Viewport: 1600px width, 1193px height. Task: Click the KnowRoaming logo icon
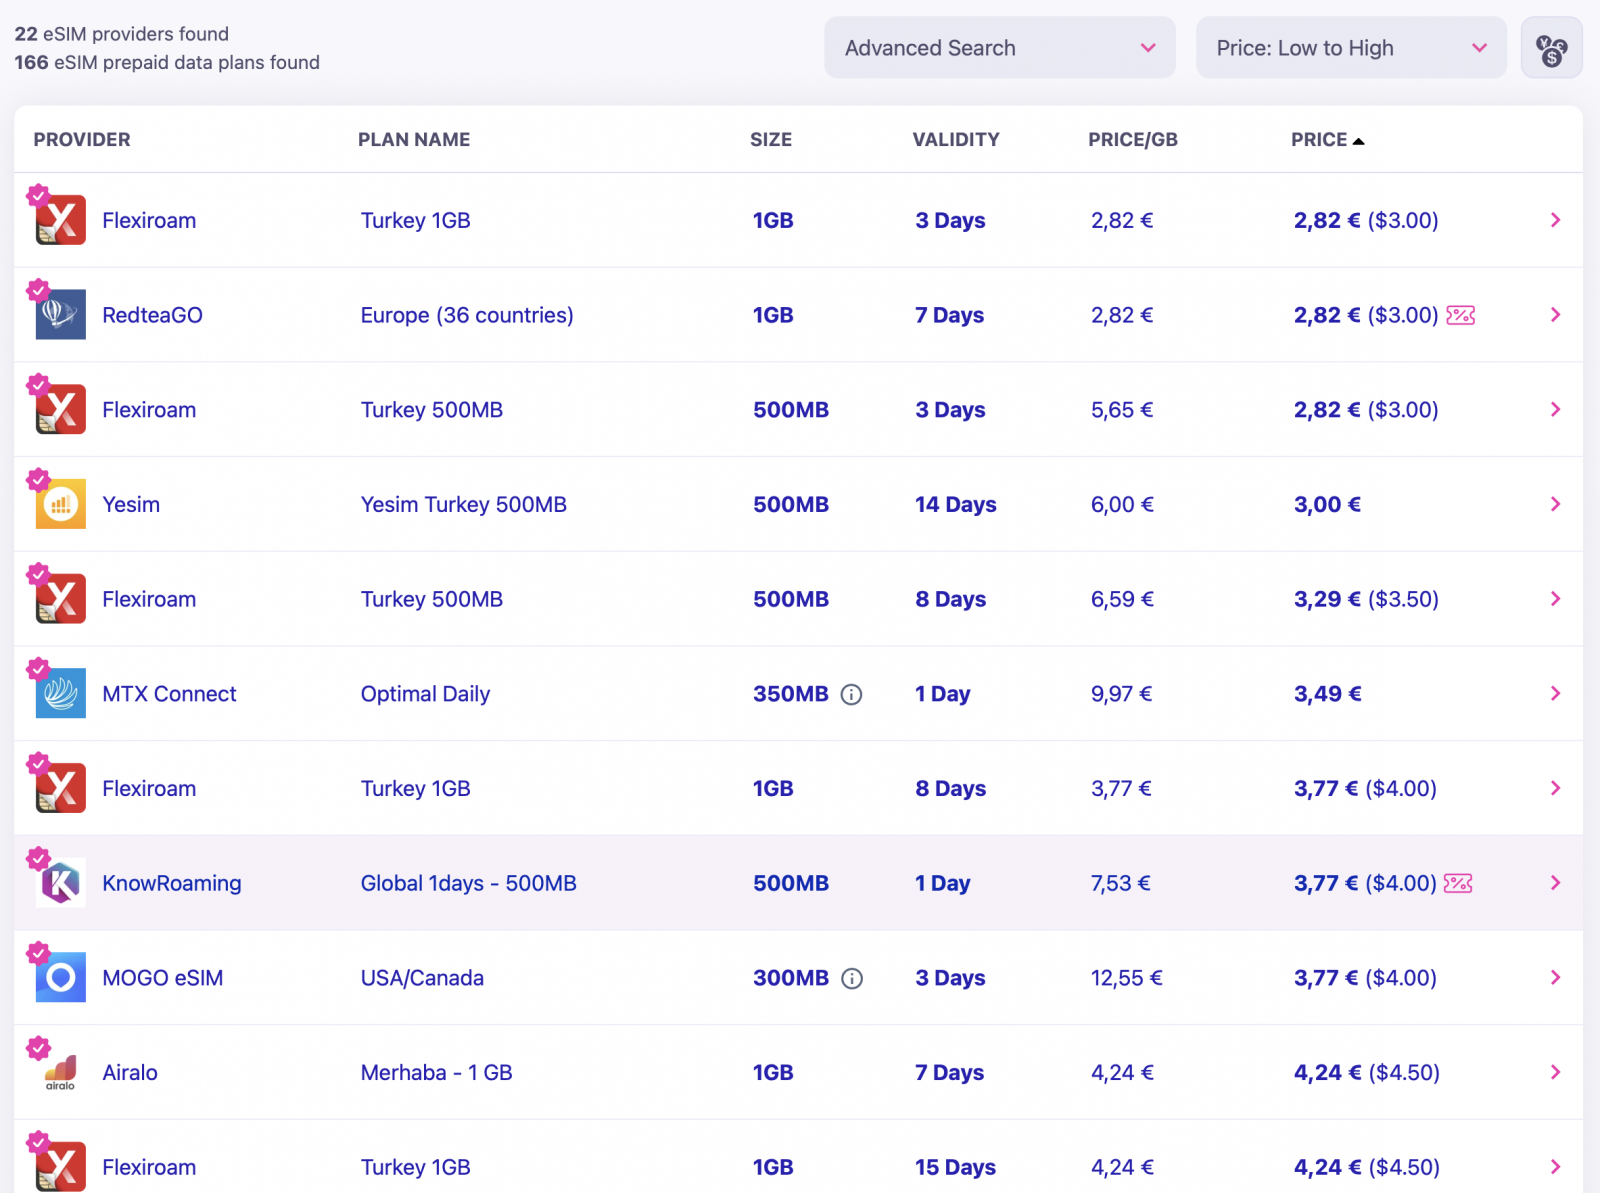tap(60, 883)
